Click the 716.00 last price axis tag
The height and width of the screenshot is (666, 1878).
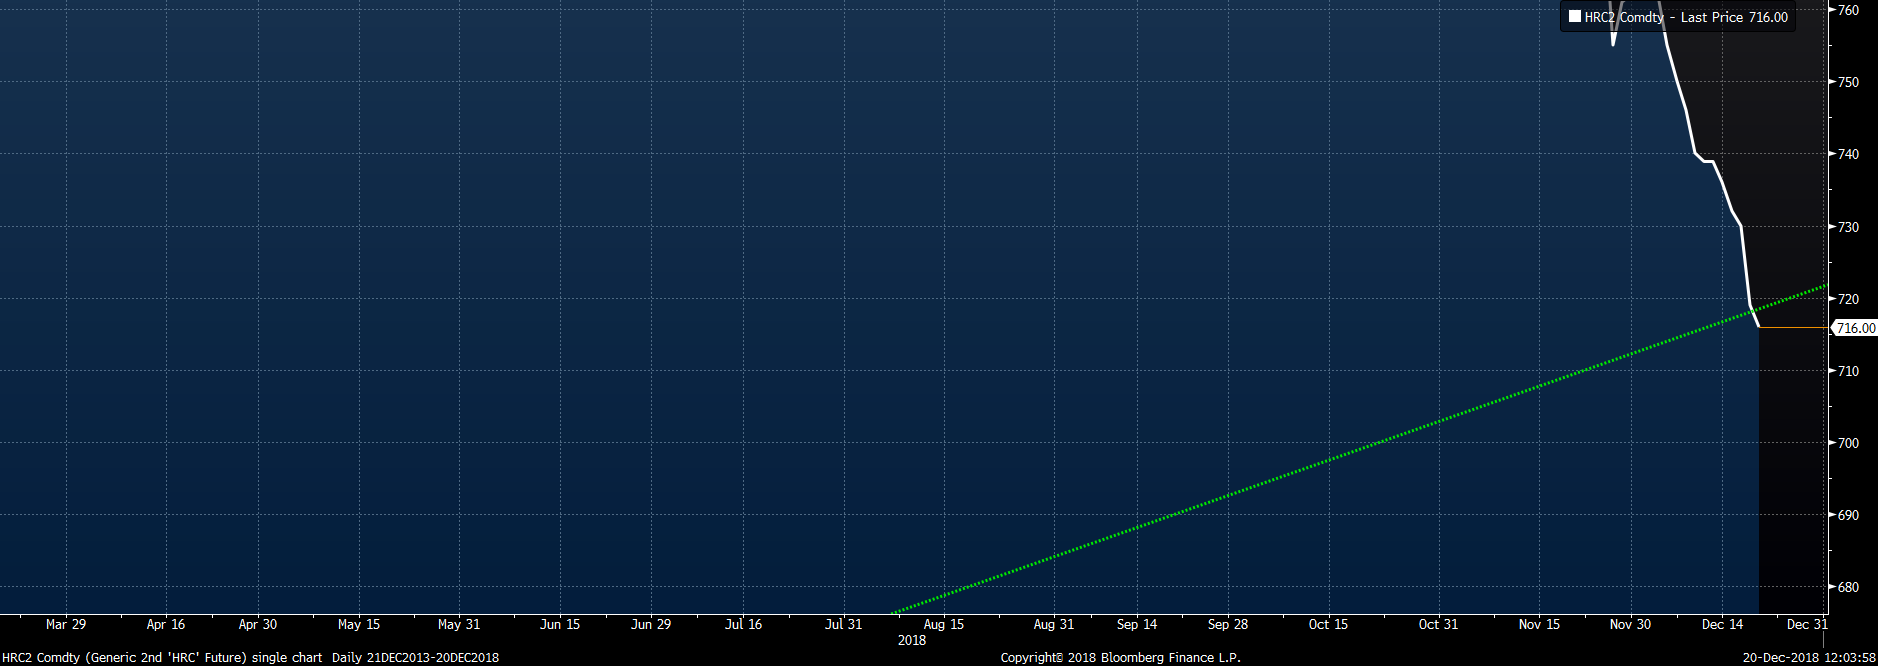click(1855, 328)
